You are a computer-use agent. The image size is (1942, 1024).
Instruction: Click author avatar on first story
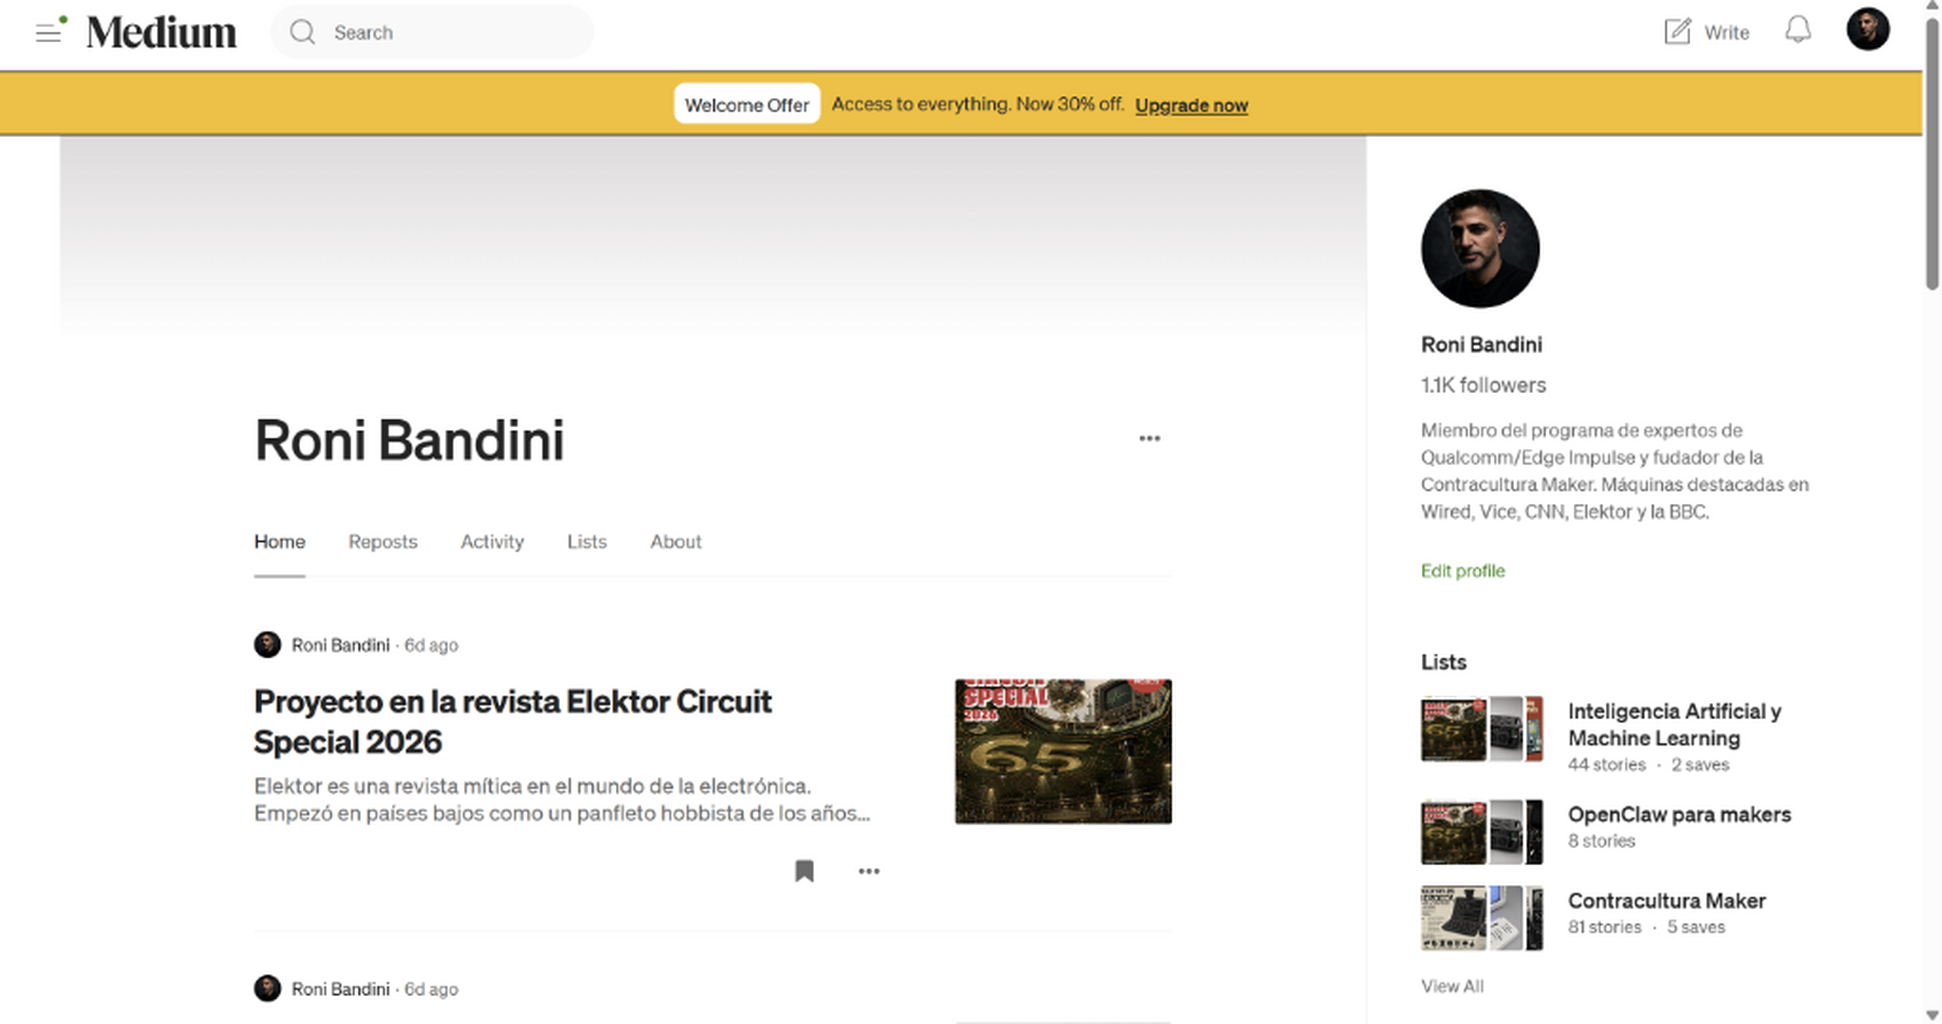[267, 645]
